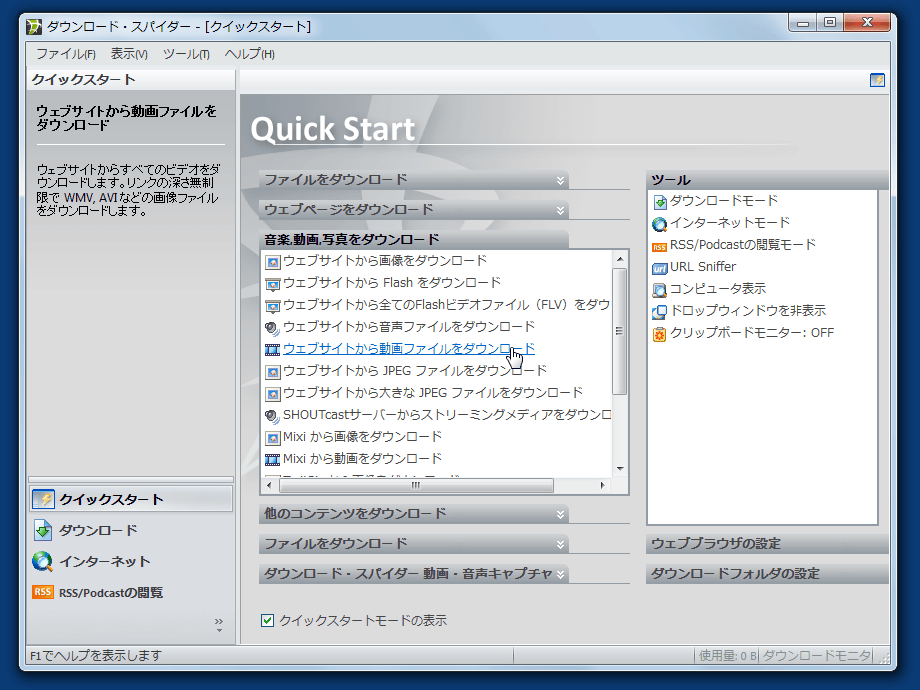Open the ツール(T) menu
Viewport: 920px width, 690px height.
[186, 54]
